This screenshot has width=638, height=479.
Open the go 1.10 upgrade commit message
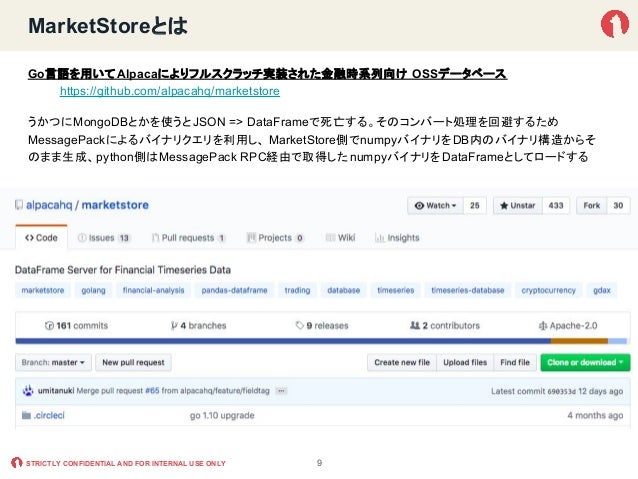[222, 415]
